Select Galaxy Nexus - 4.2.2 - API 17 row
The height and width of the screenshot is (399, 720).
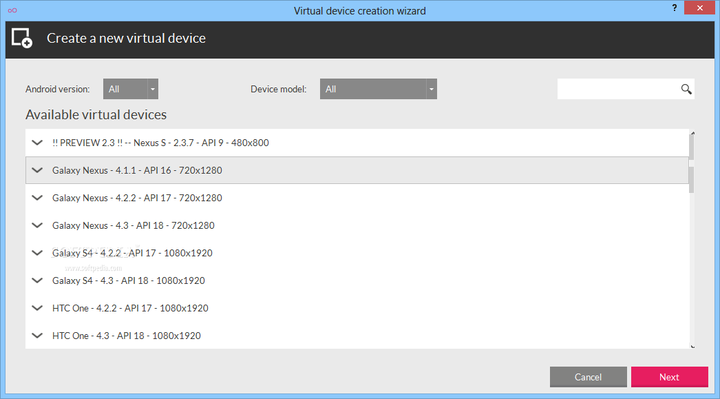357,198
